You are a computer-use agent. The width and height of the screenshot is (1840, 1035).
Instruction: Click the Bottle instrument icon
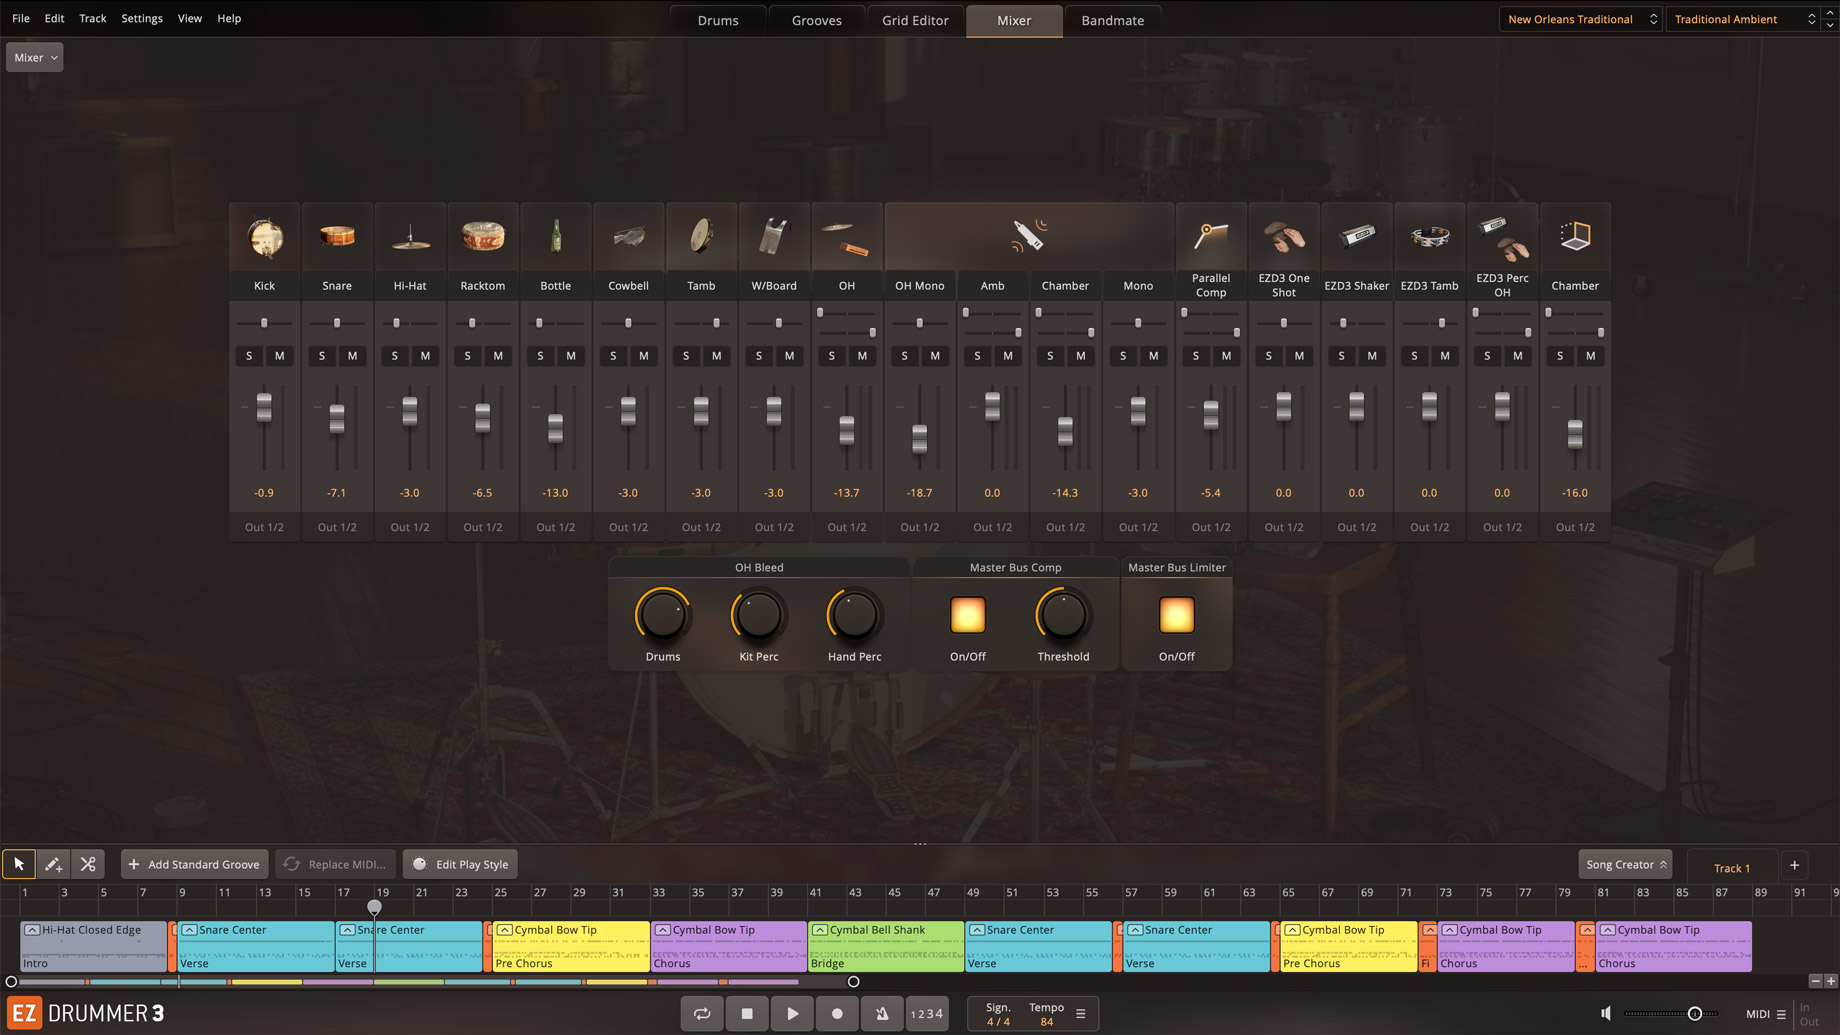coord(555,237)
